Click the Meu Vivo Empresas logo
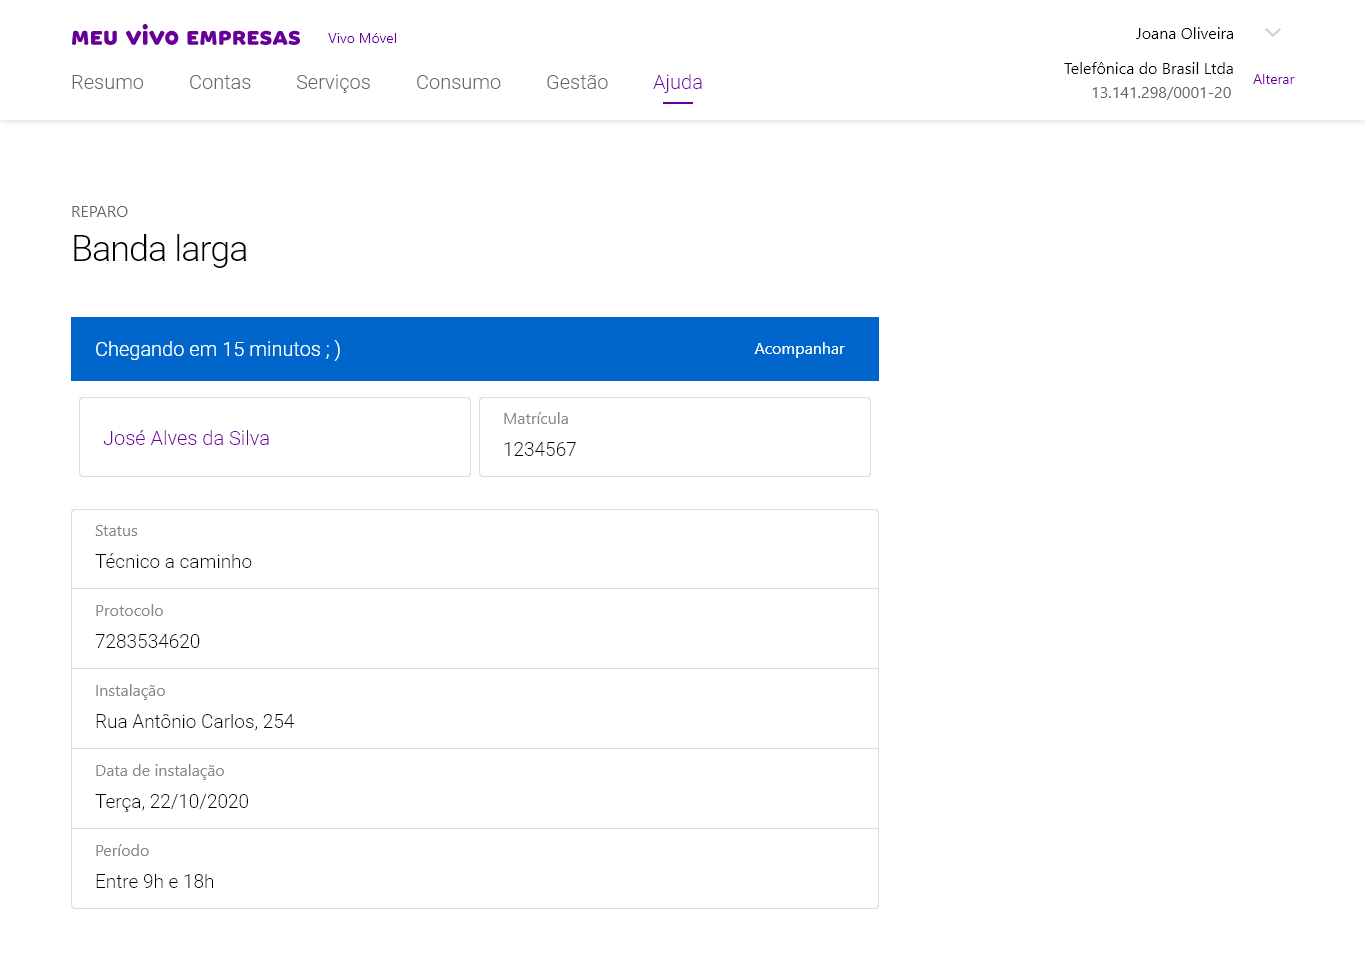 point(186,37)
